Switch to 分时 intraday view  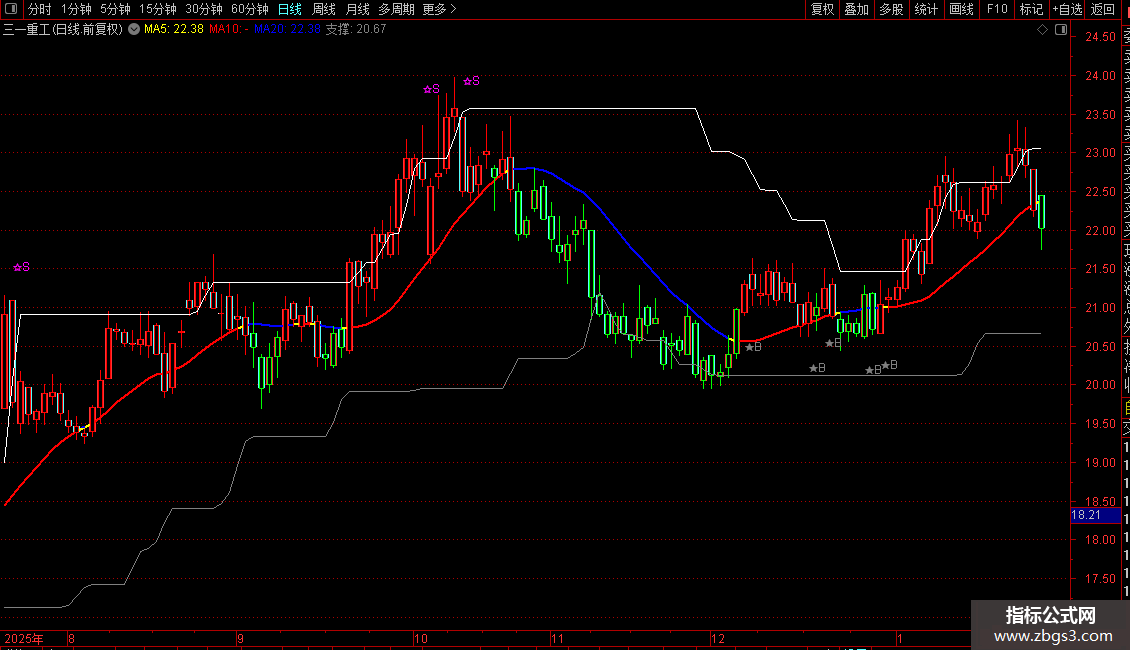click(x=40, y=9)
